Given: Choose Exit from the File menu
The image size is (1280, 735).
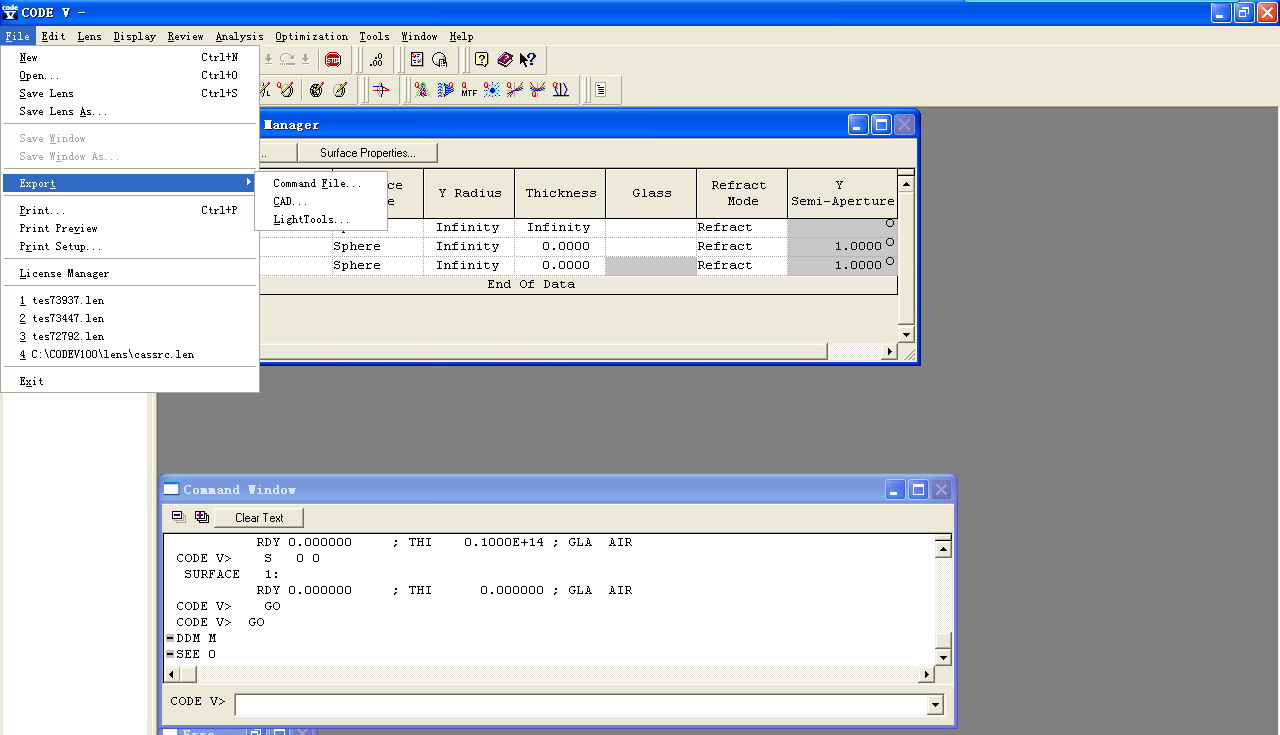Looking at the screenshot, I should [129, 381].
